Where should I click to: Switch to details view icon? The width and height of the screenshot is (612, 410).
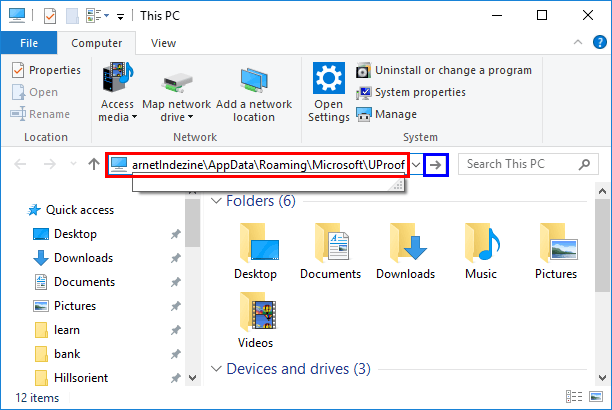pos(574,397)
